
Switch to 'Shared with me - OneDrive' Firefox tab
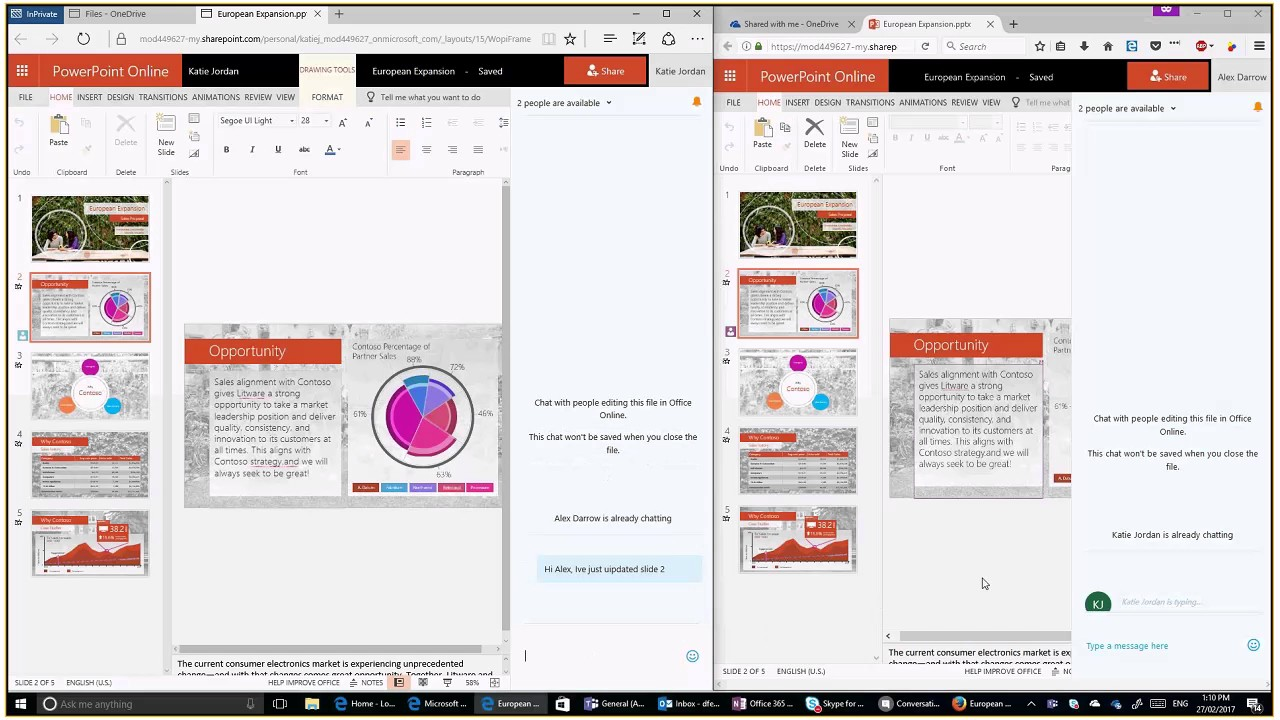click(788, 24)
